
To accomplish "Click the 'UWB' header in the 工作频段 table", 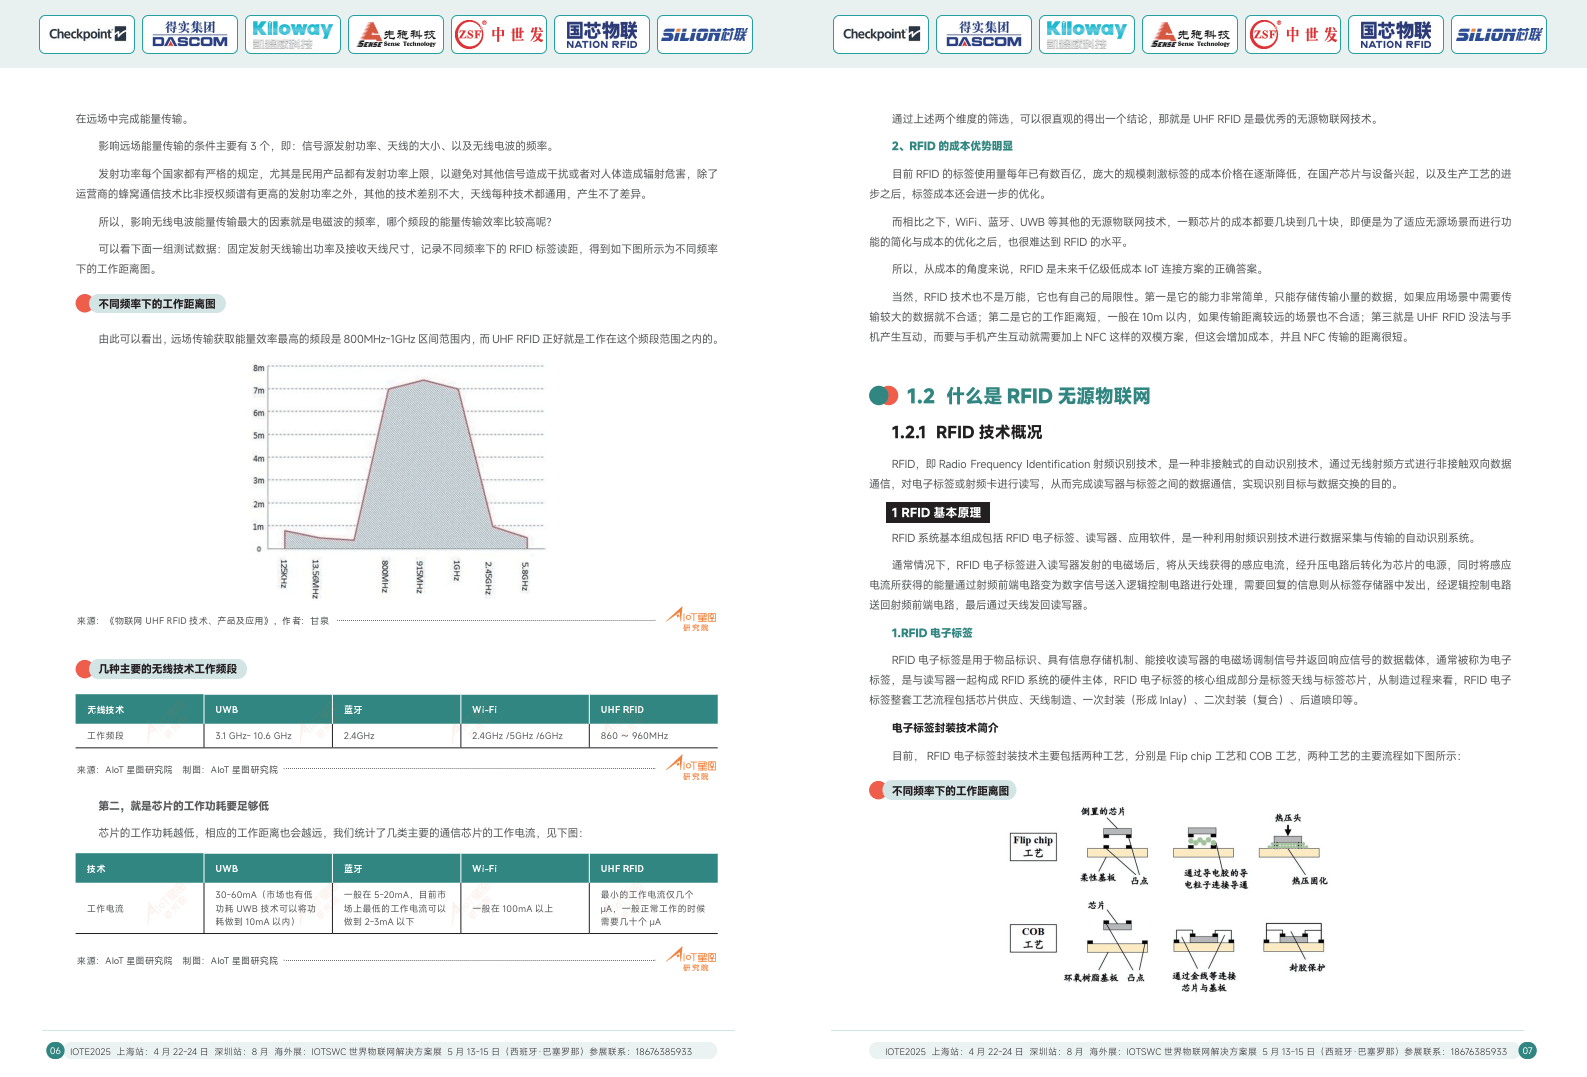I will click(268, 709).
